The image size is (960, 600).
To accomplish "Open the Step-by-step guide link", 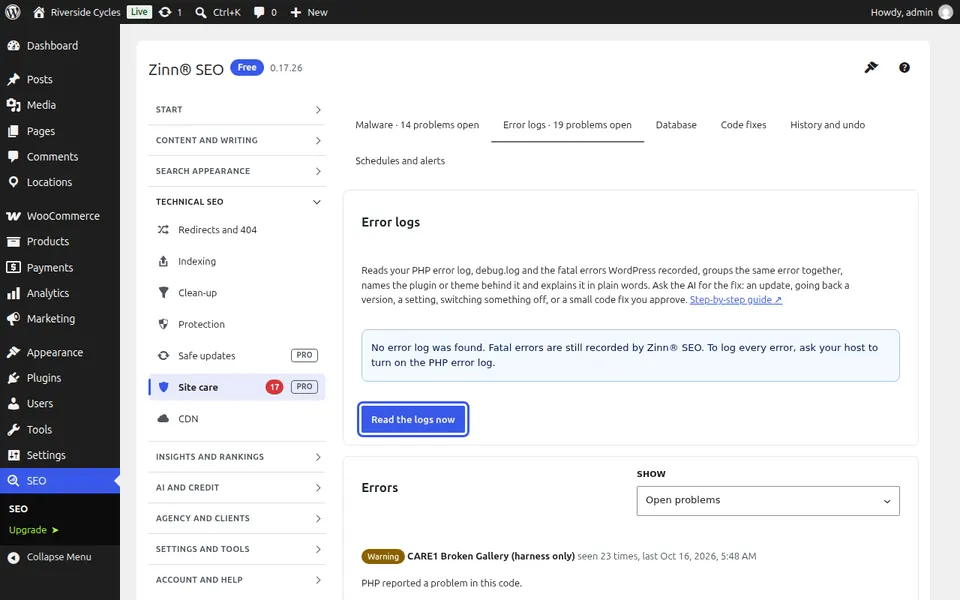I will pyautogui.click(x=735, y=299).
